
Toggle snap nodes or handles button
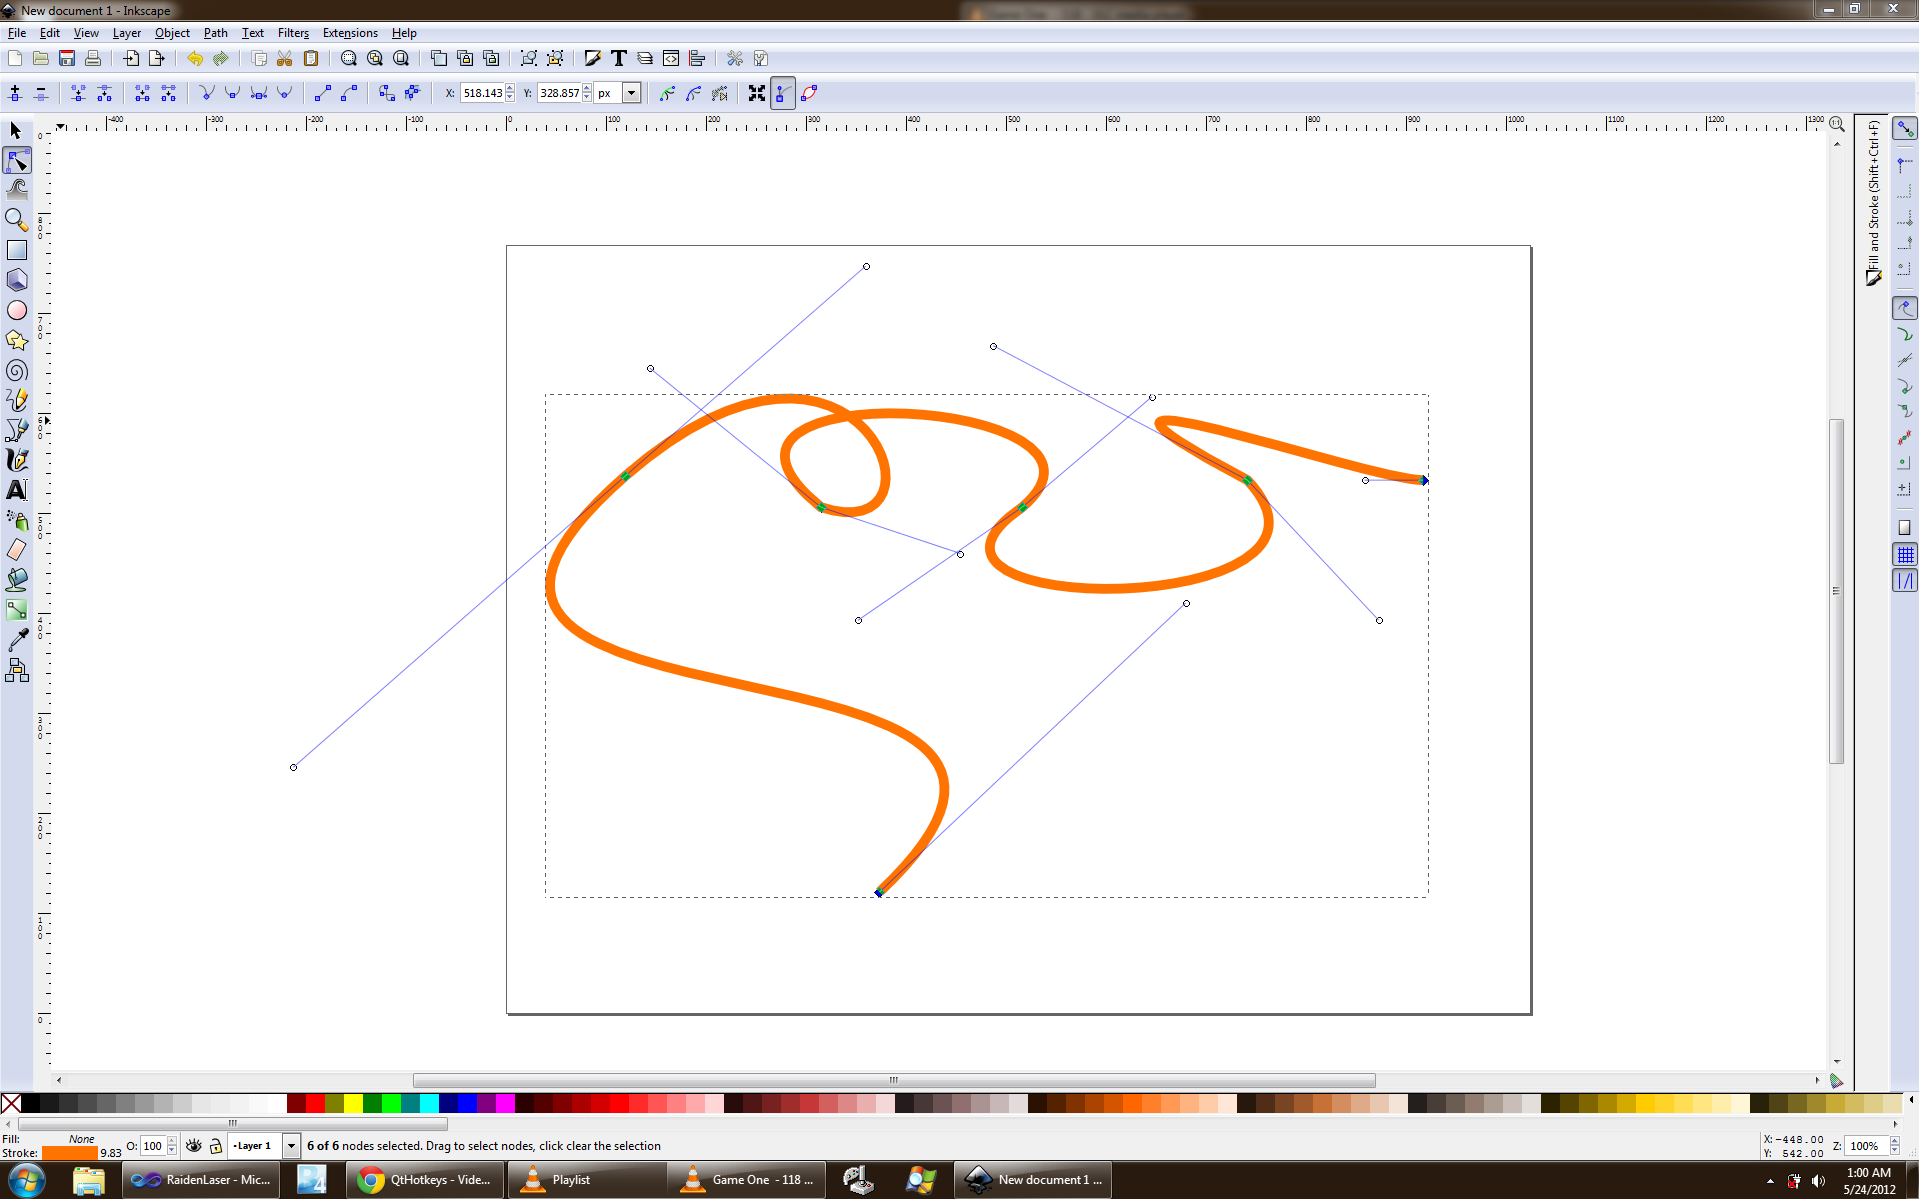click(1905, 309)
